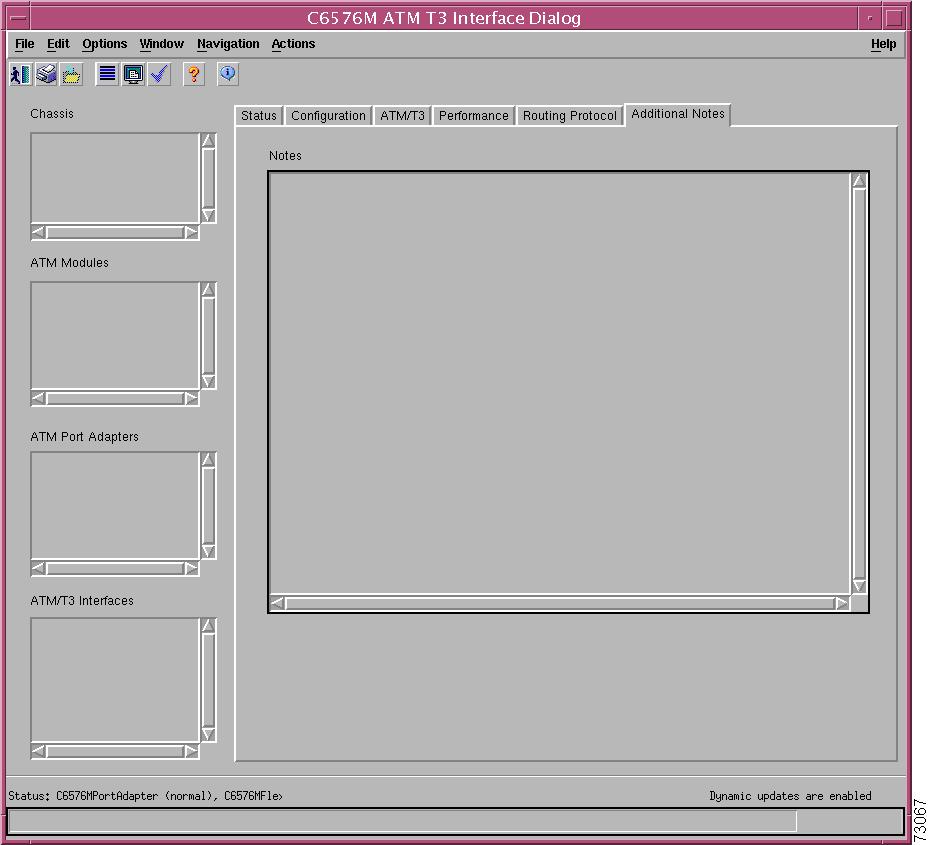Click inside the ATM Modules list box
Viewport: 932px width, 845px height.
[115, 336]
